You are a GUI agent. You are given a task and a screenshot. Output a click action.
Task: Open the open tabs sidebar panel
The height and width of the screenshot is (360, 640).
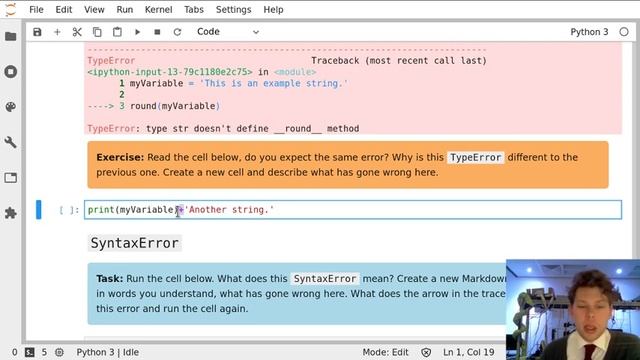click(11, 178)
